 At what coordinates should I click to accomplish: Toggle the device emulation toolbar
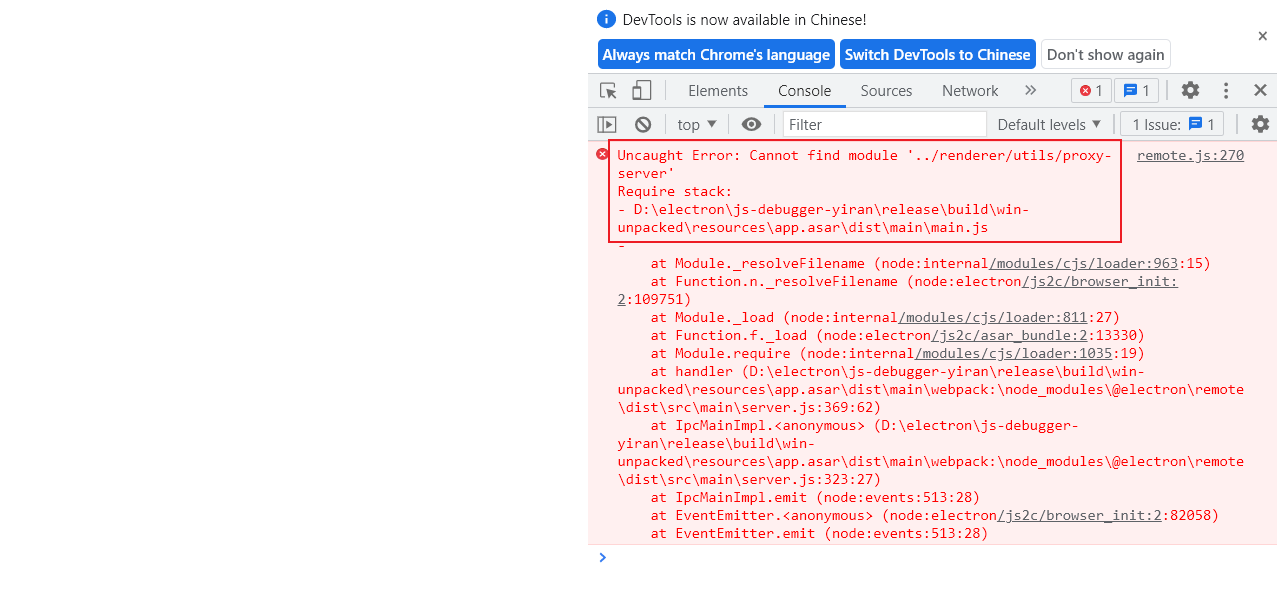click(641, 90)
